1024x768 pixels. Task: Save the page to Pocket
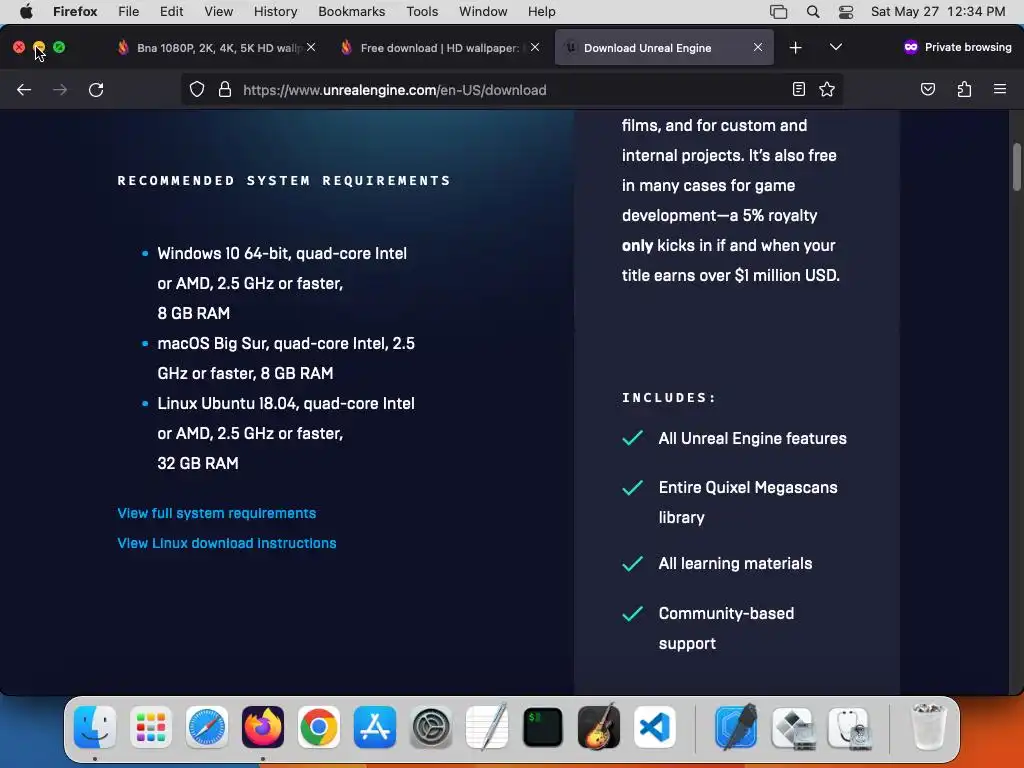(x=927, y=89)
